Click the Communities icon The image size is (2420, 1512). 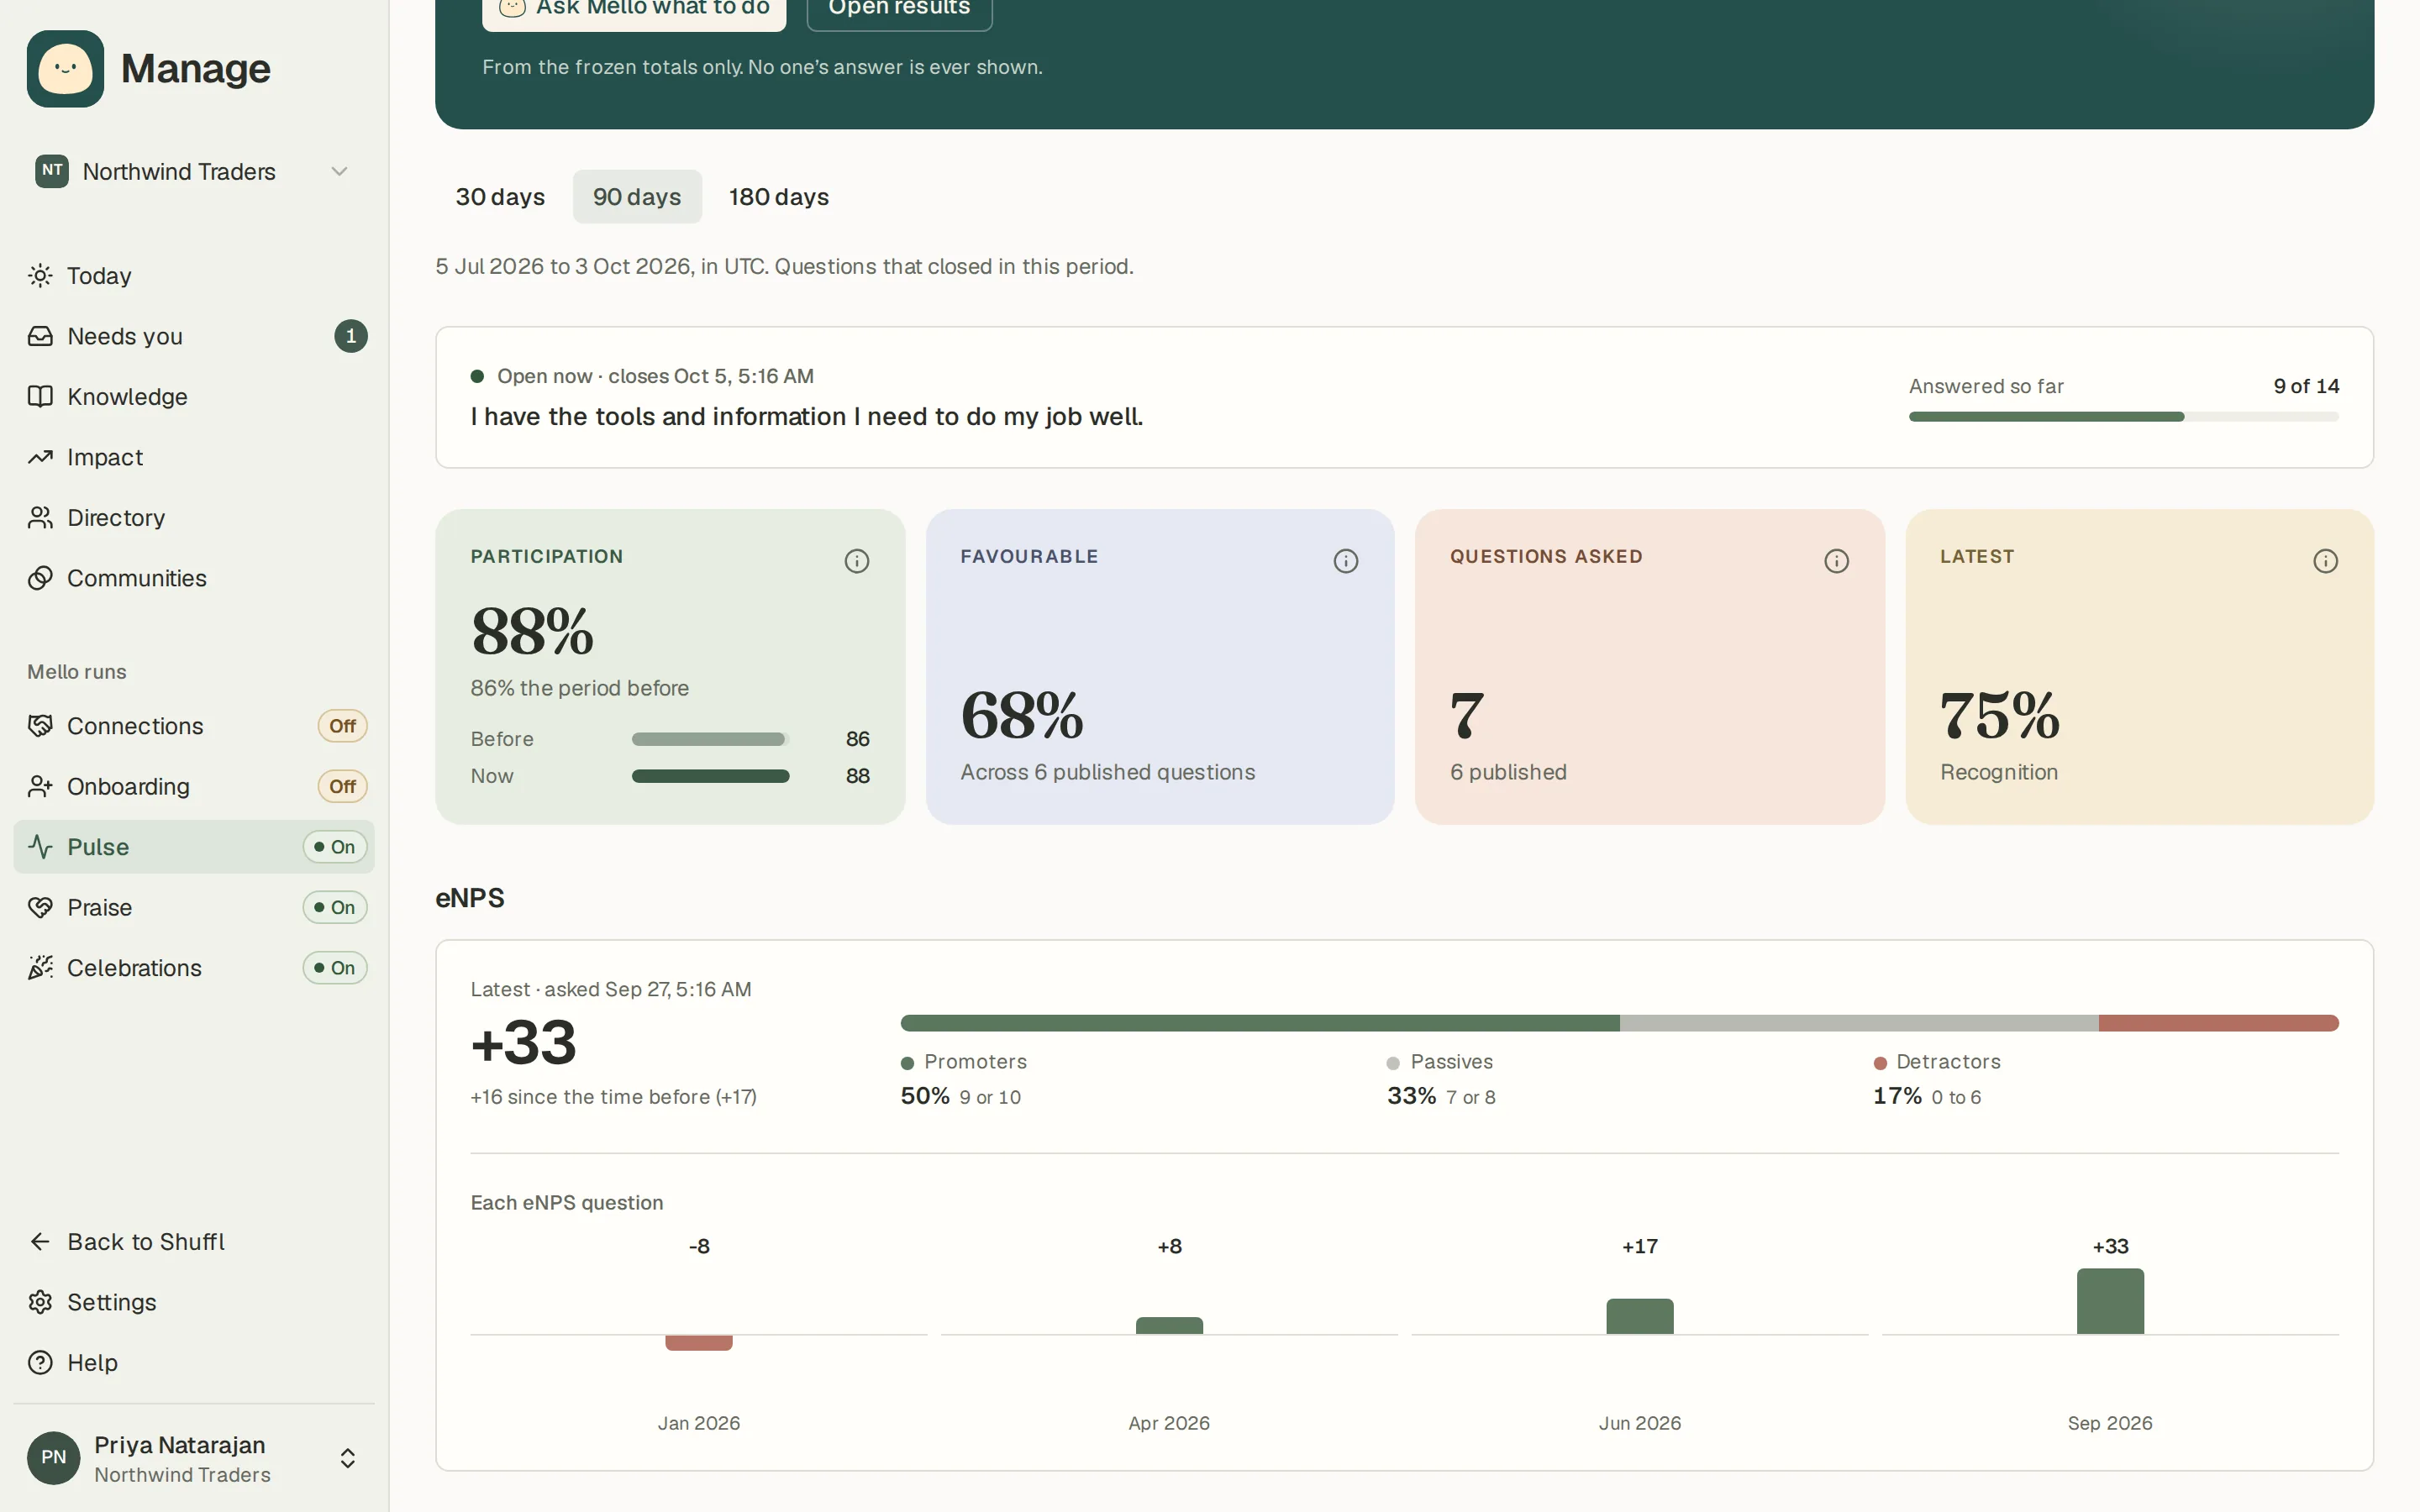(x=40, y=578)
